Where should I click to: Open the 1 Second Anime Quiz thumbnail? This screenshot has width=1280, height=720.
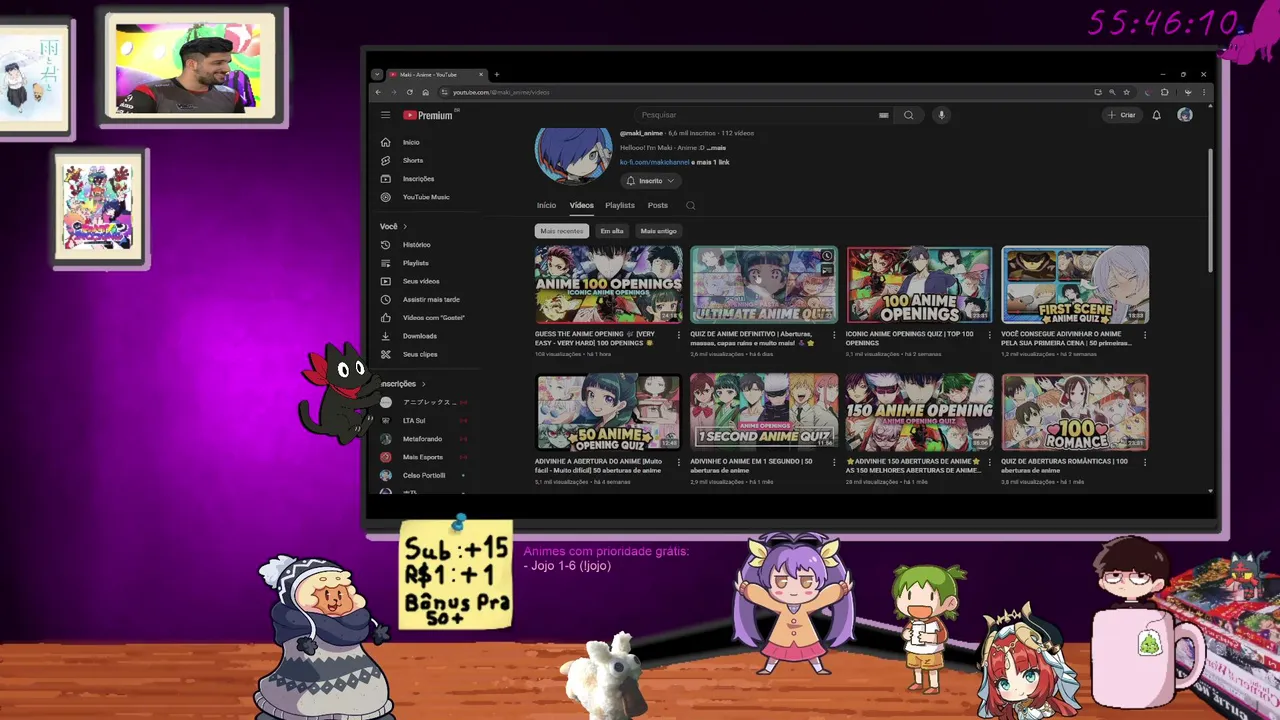tap(764, 412)
